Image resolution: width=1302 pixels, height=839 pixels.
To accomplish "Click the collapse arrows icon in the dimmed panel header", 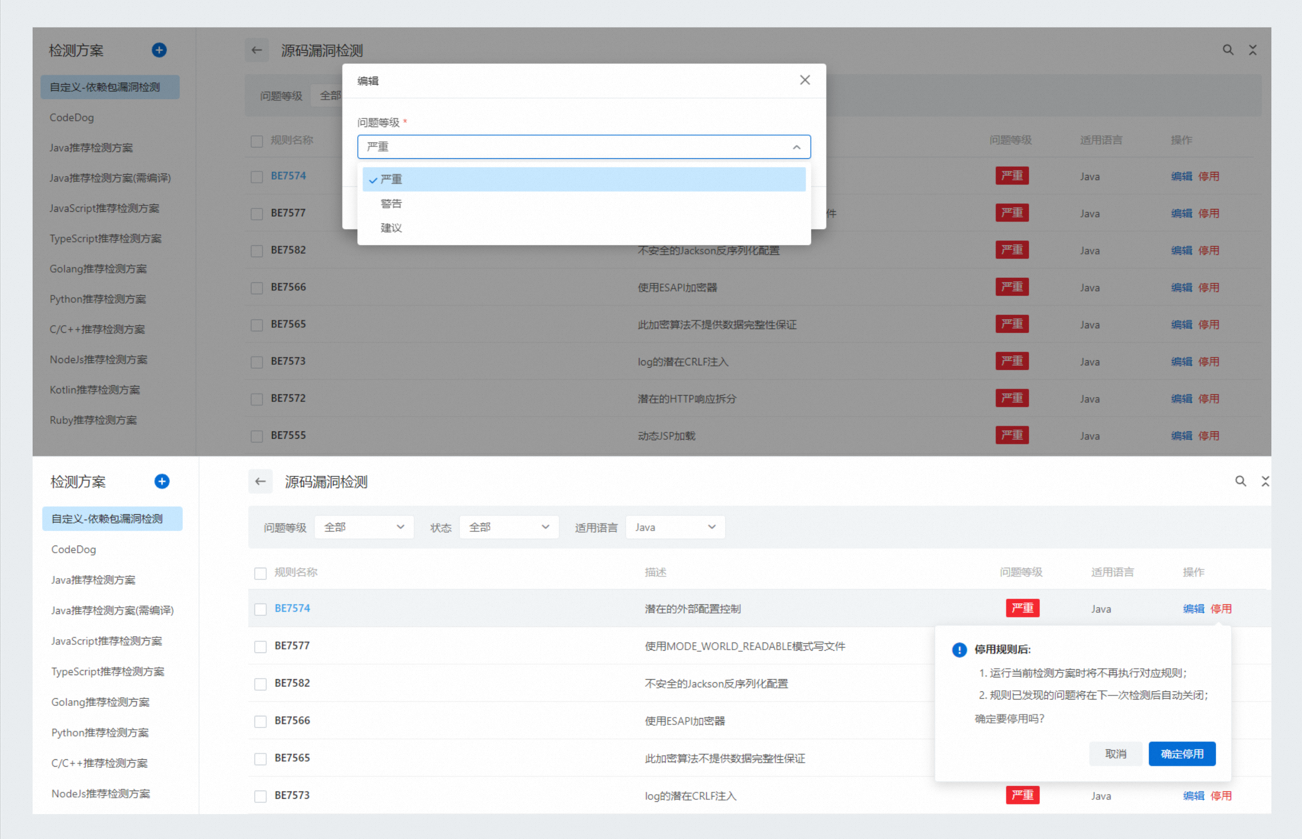I will (1253, 50).
